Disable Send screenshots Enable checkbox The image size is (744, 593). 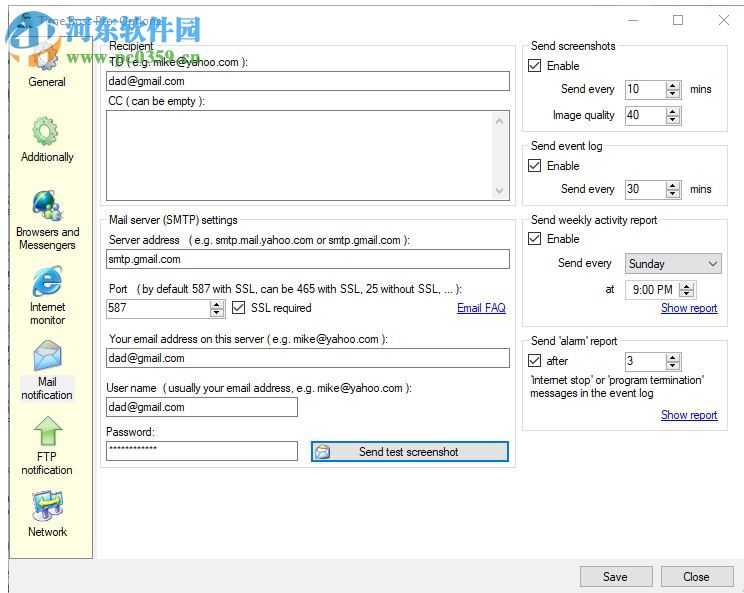534,65
